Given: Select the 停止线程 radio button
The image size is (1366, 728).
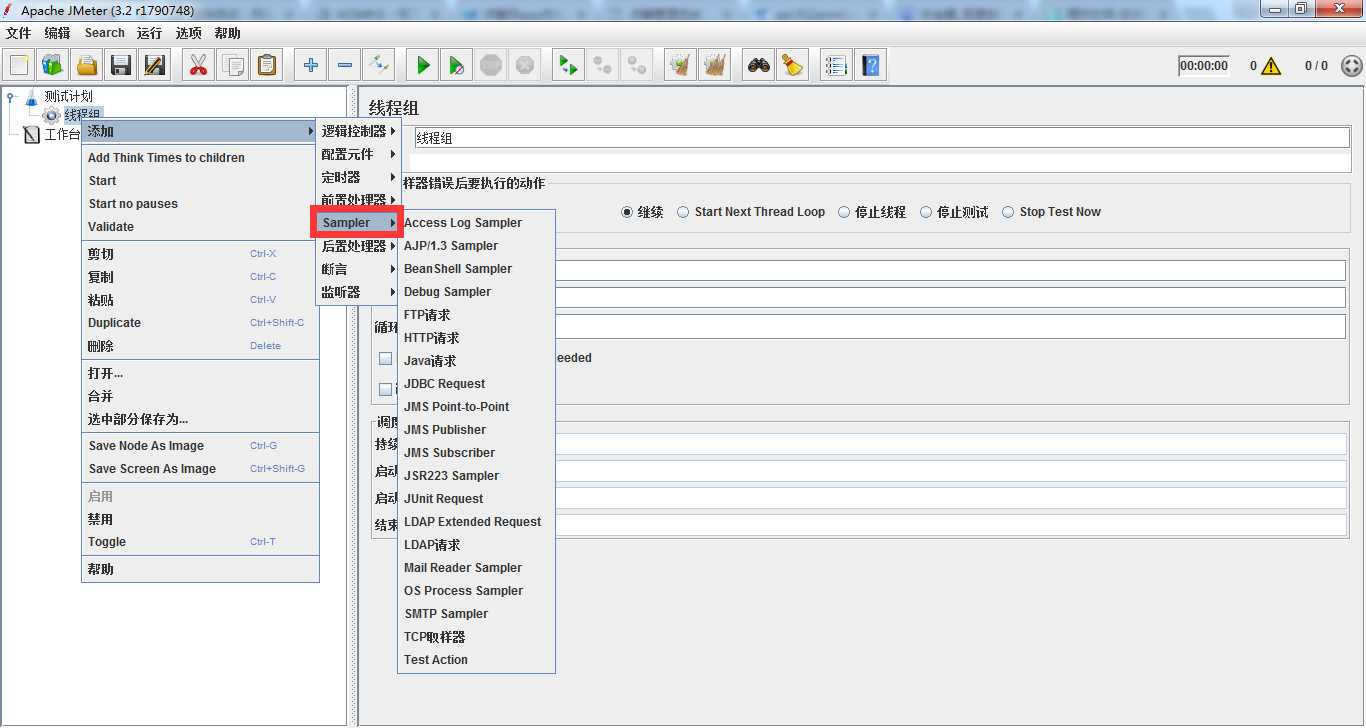Looking at the screenshot, I should [x=872, y=212].
